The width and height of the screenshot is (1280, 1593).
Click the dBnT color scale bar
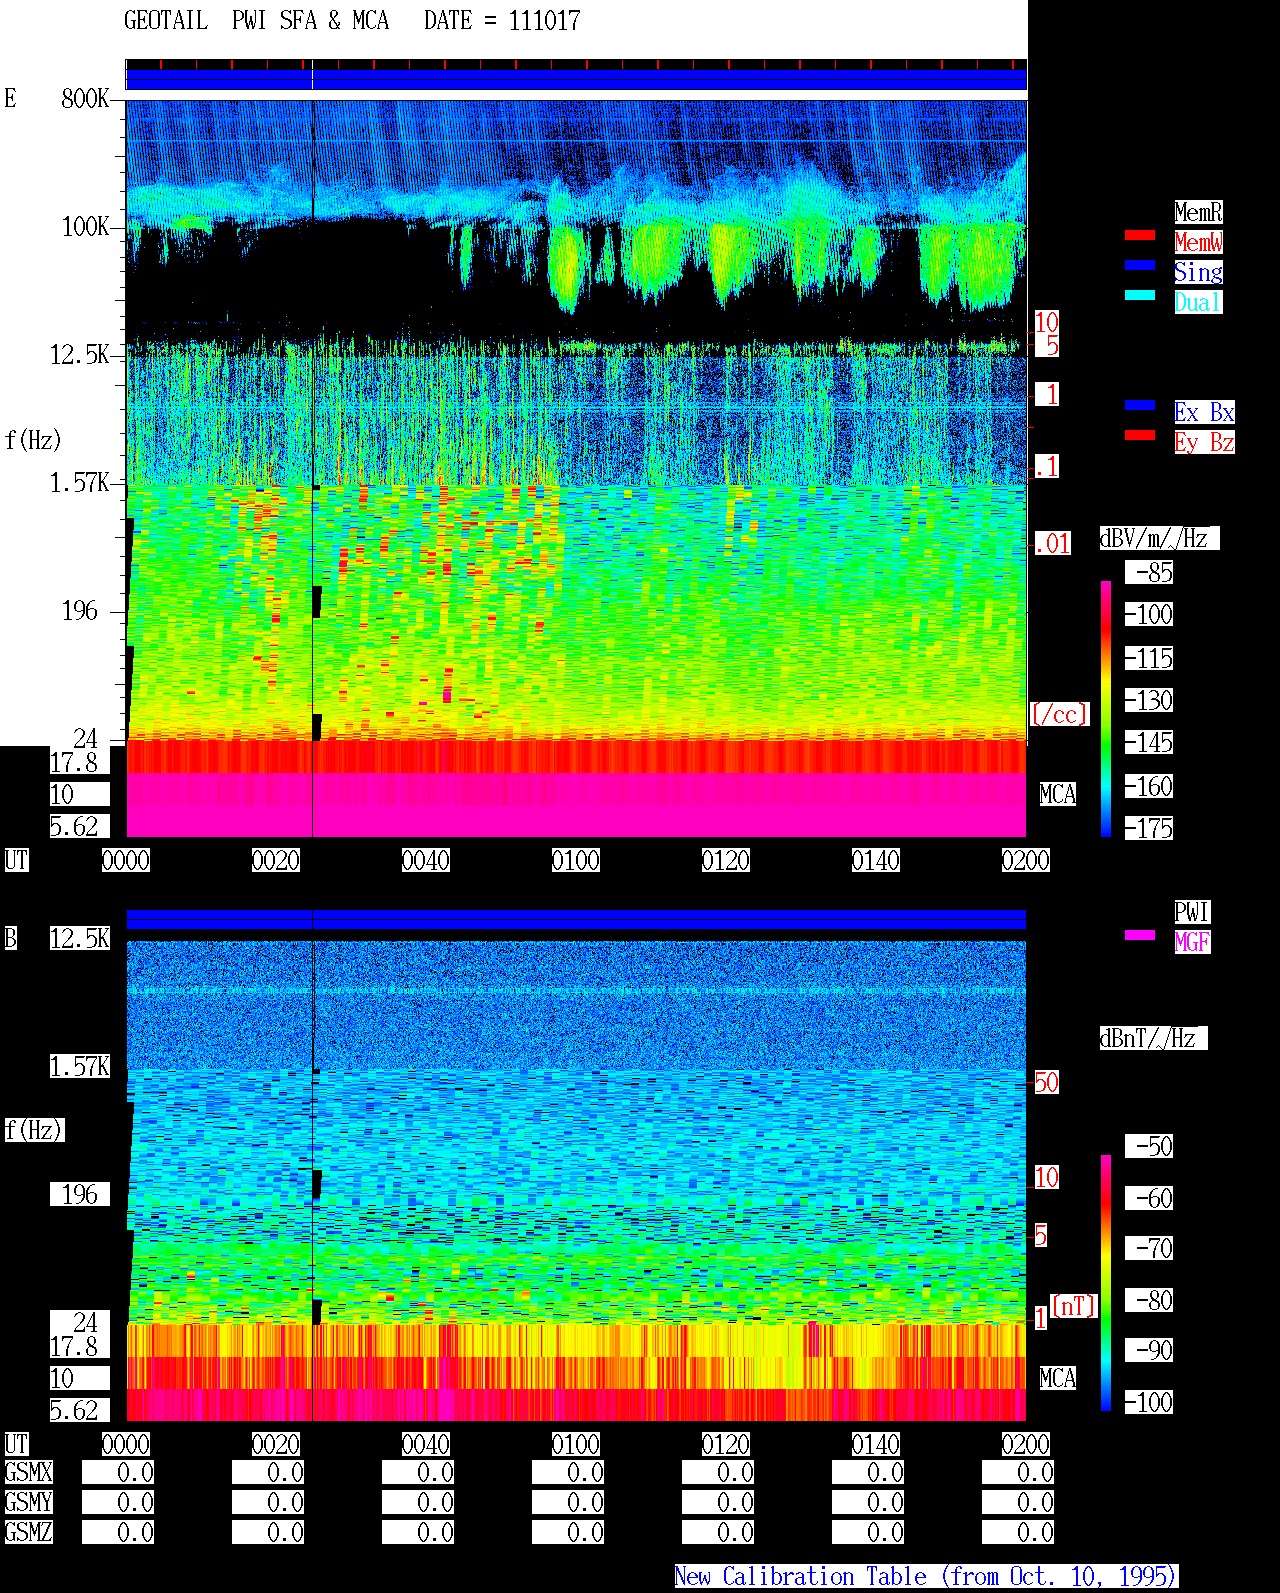pyautogui.click(x=1106, y=1283)
